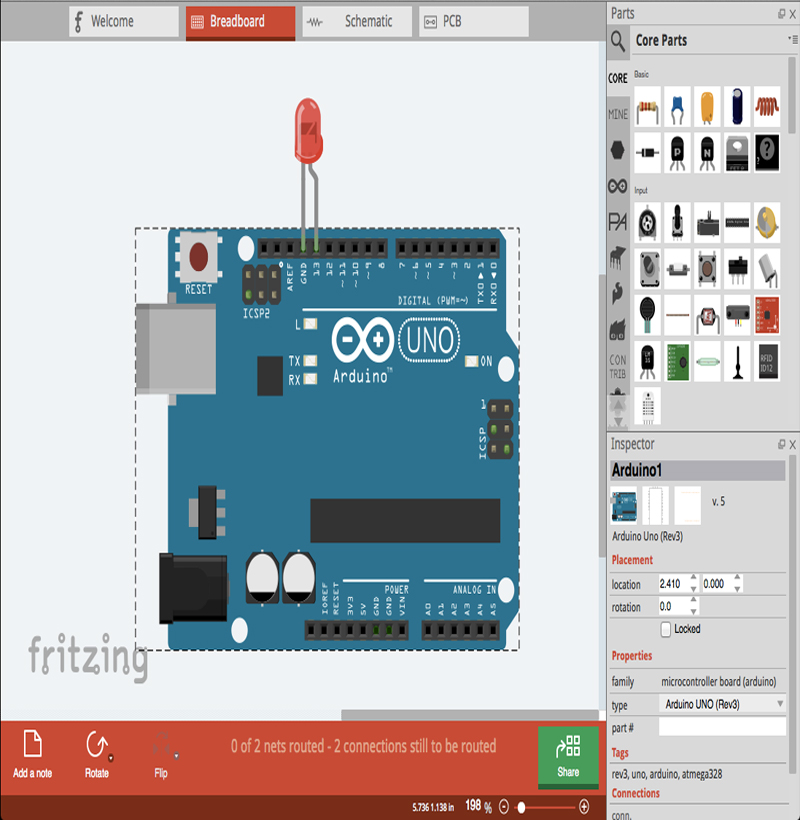Click the Flip button in bottom toolbar

click(x=160, y=750)
